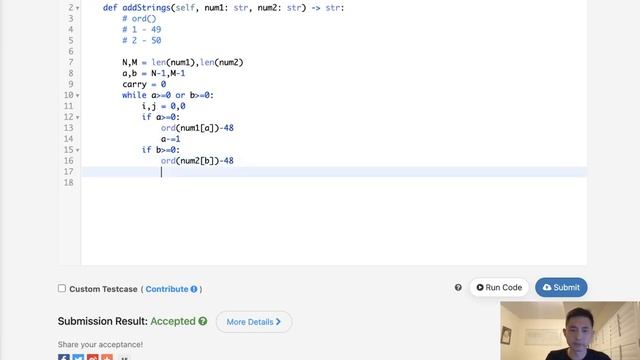Screen dimensions: 640x360
Task: Enable the Custom Testcase checkbox
Action: click(x=62, y=288)
